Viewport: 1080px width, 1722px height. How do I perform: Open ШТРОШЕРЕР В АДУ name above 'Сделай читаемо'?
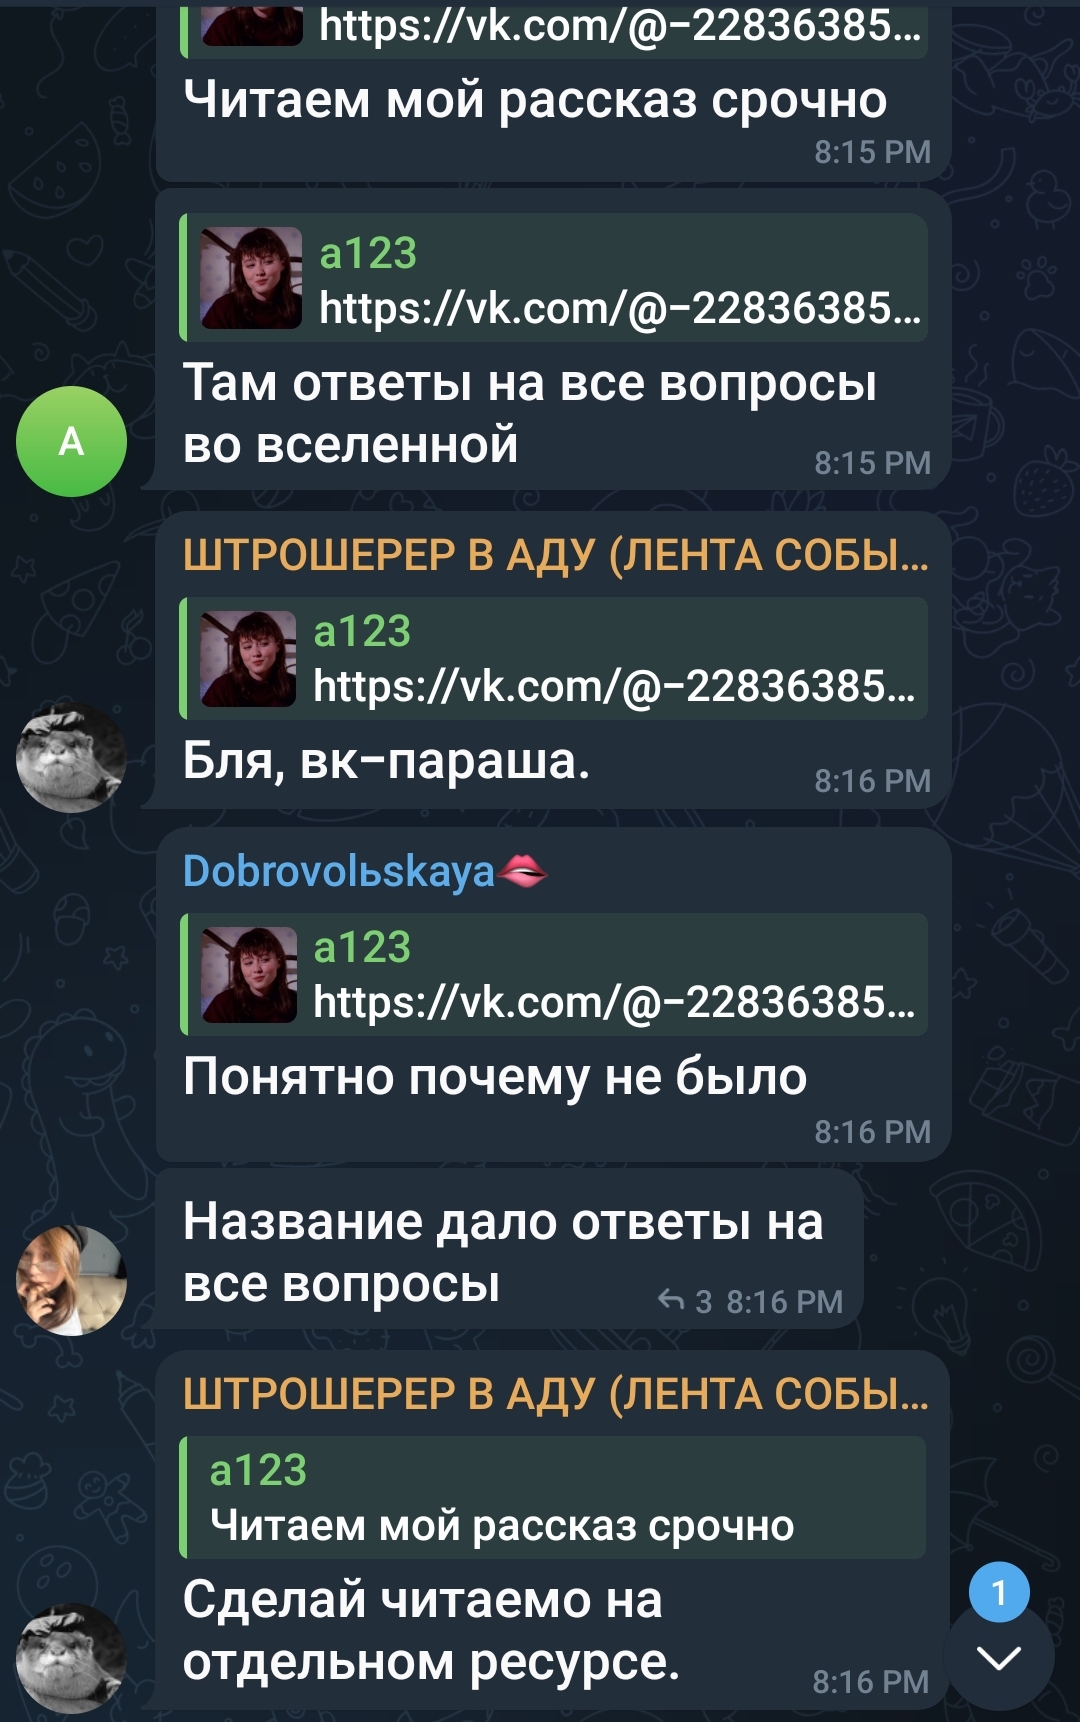[x=555, y=1393]
